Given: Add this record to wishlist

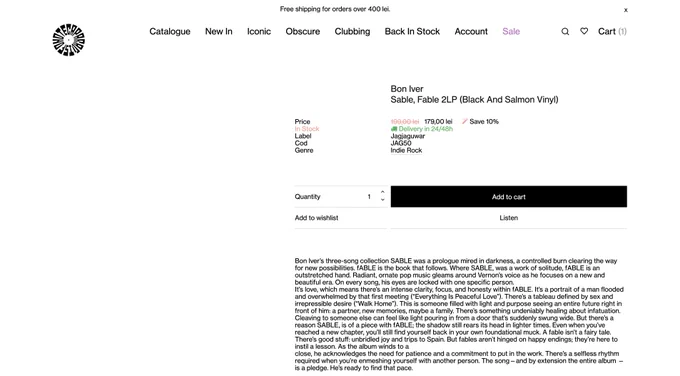Looking at the screenshot, I should [316, 218].
